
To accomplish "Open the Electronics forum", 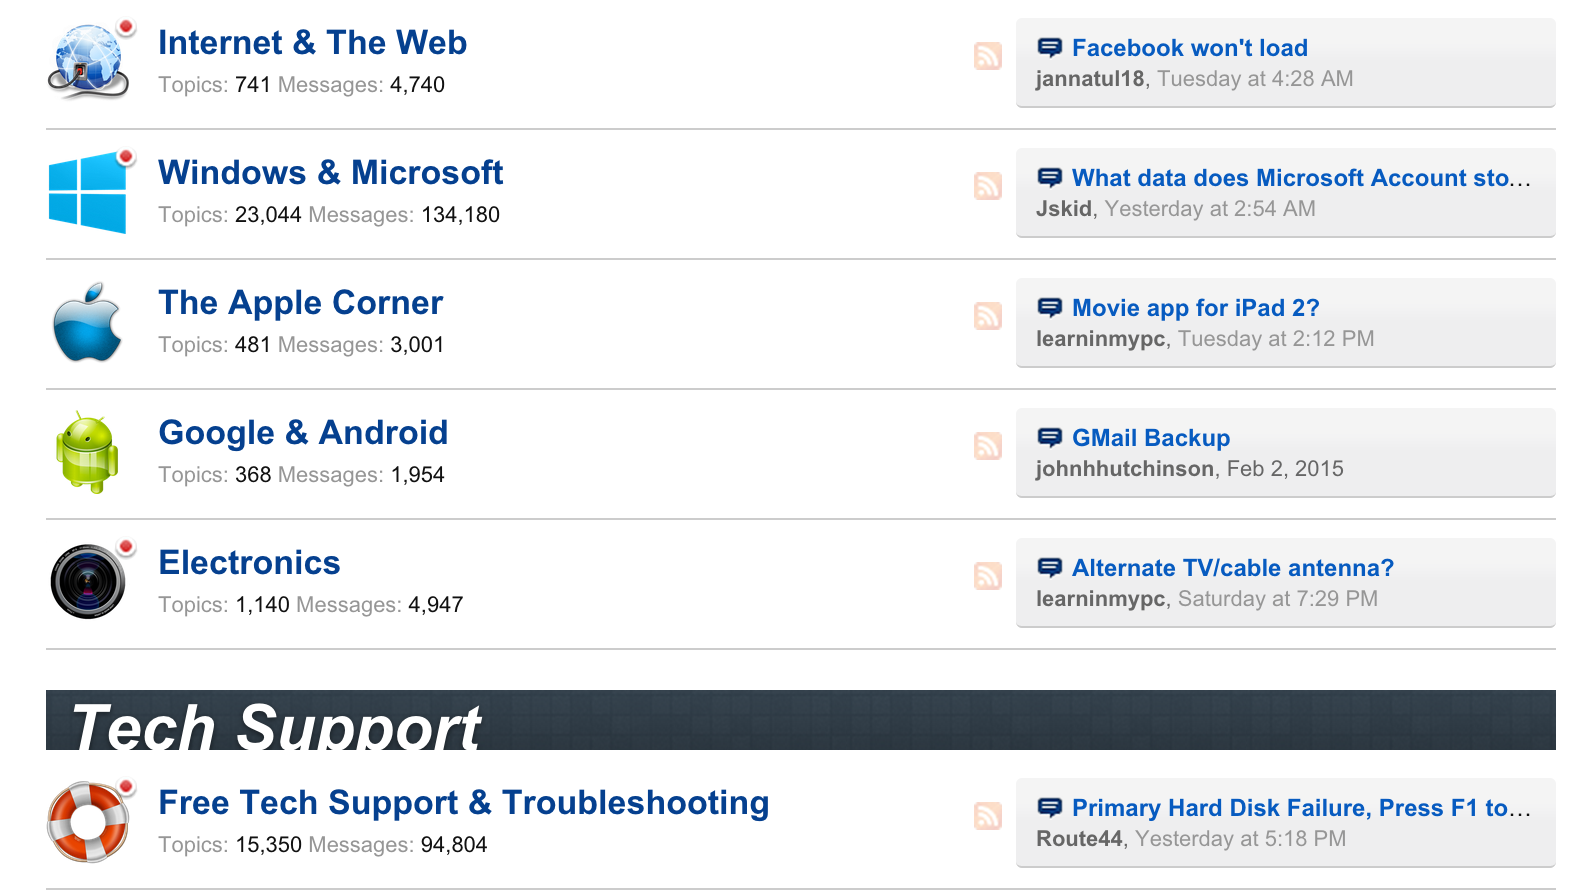I will pyautogui.click(x=249, y=563).
